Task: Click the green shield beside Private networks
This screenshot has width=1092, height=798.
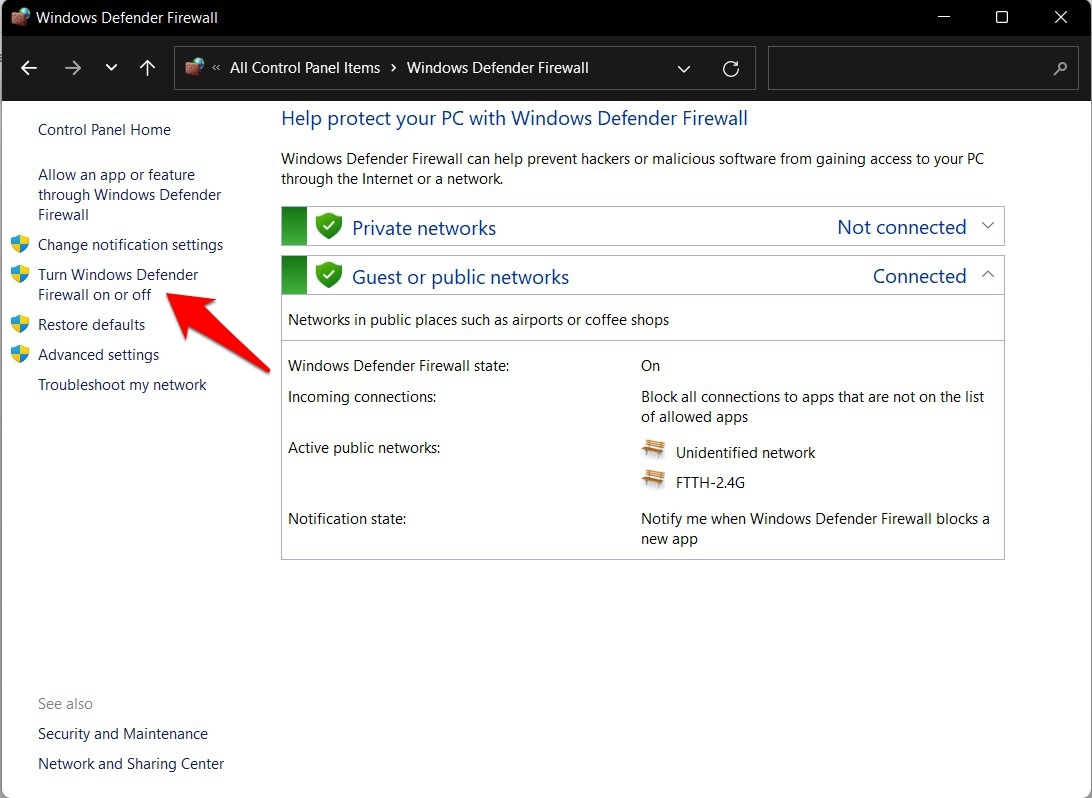Action: [328, 227]
